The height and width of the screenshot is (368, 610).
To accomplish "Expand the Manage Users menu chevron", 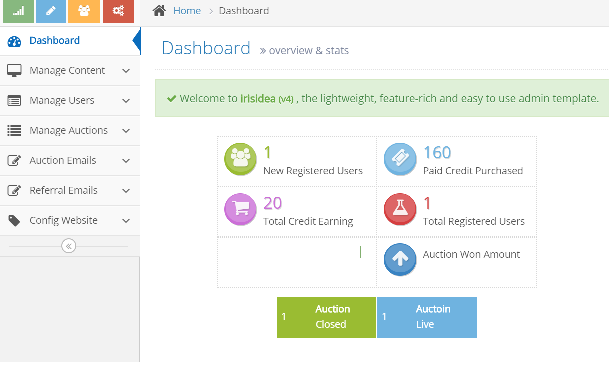I will coord(126,101).
